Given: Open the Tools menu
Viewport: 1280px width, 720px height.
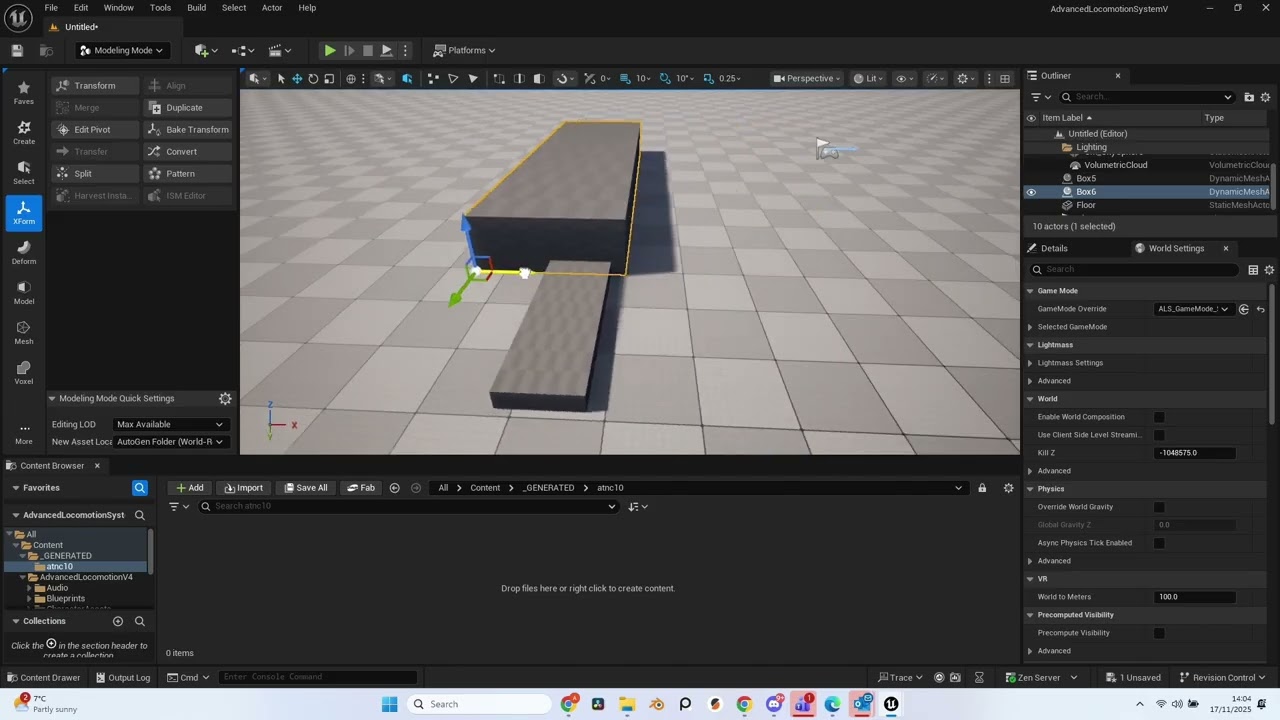Looking at the screenshot, I should click(160, 8).
